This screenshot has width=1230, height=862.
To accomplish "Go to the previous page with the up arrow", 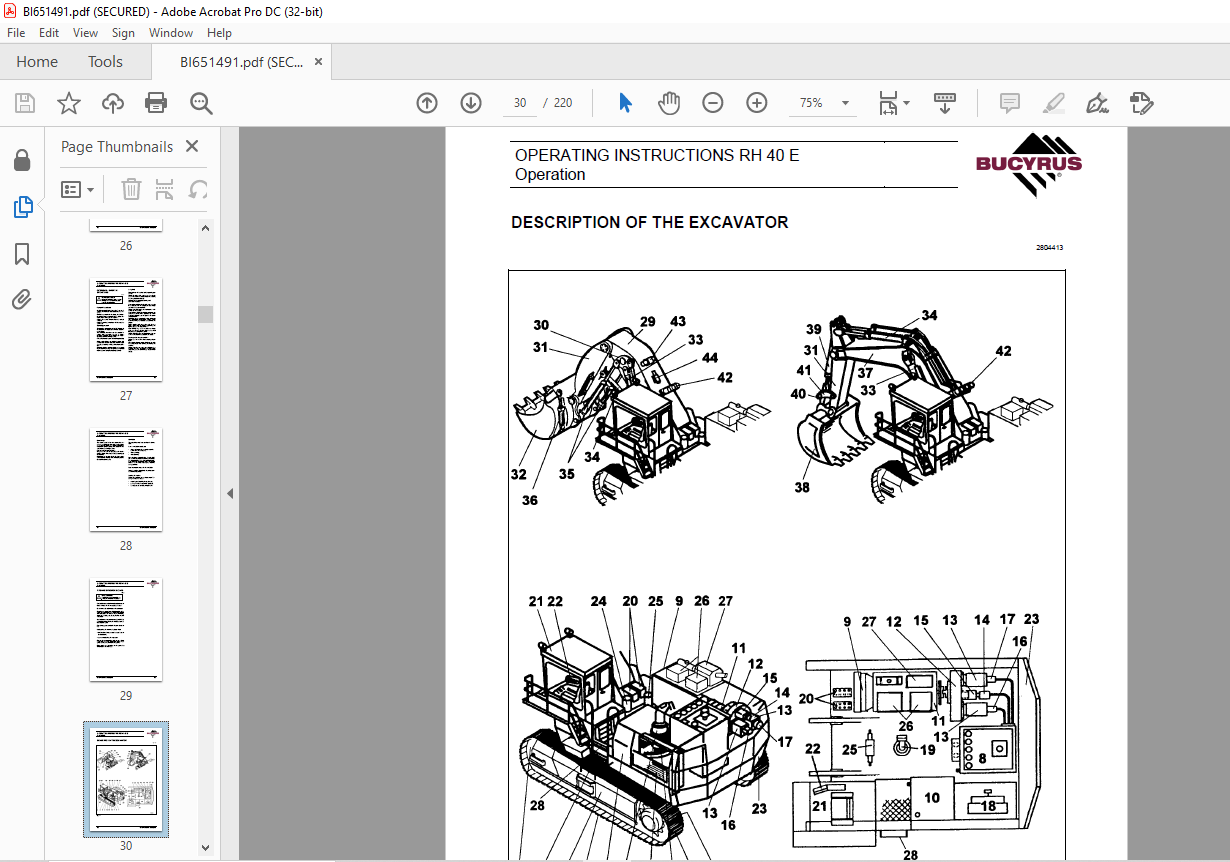I will click(x=427, y=103).
